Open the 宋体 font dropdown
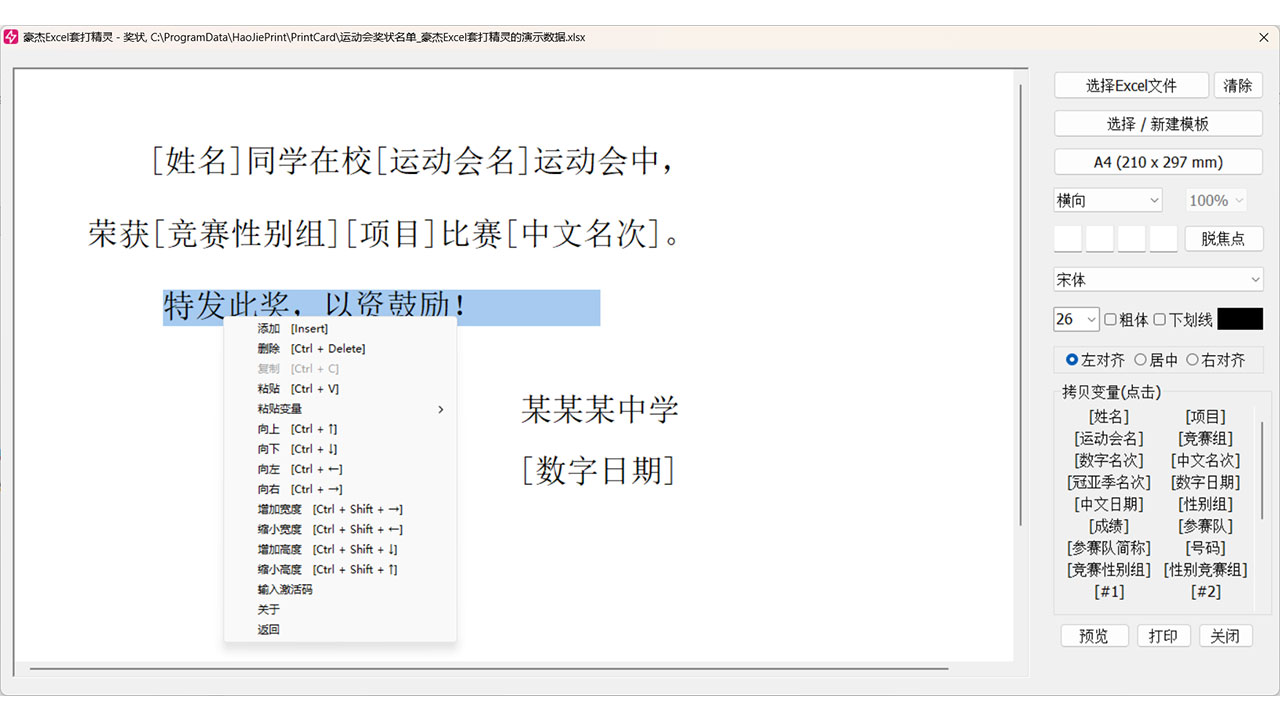This screenshot has width=1280, height=720. click(x=1157, y=279)
